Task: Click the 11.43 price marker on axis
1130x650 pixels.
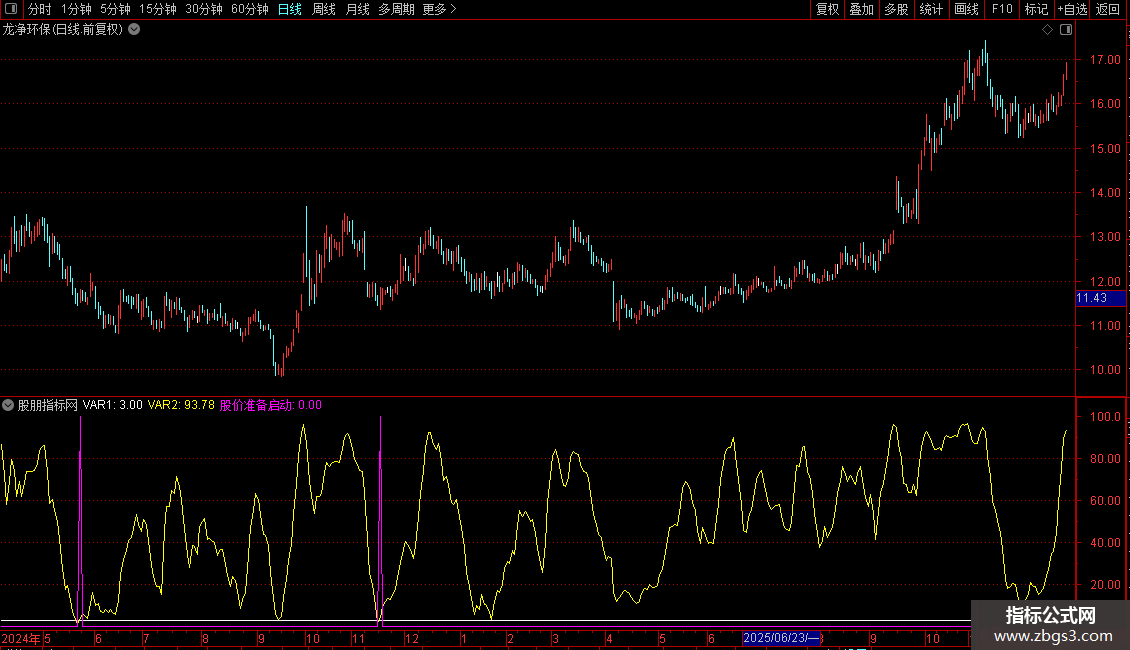Action: pyautogui.click(x=1100, y=298)
